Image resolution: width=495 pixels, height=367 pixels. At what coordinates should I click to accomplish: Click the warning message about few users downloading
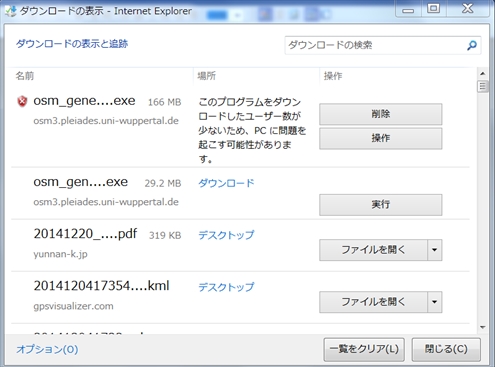252,130
